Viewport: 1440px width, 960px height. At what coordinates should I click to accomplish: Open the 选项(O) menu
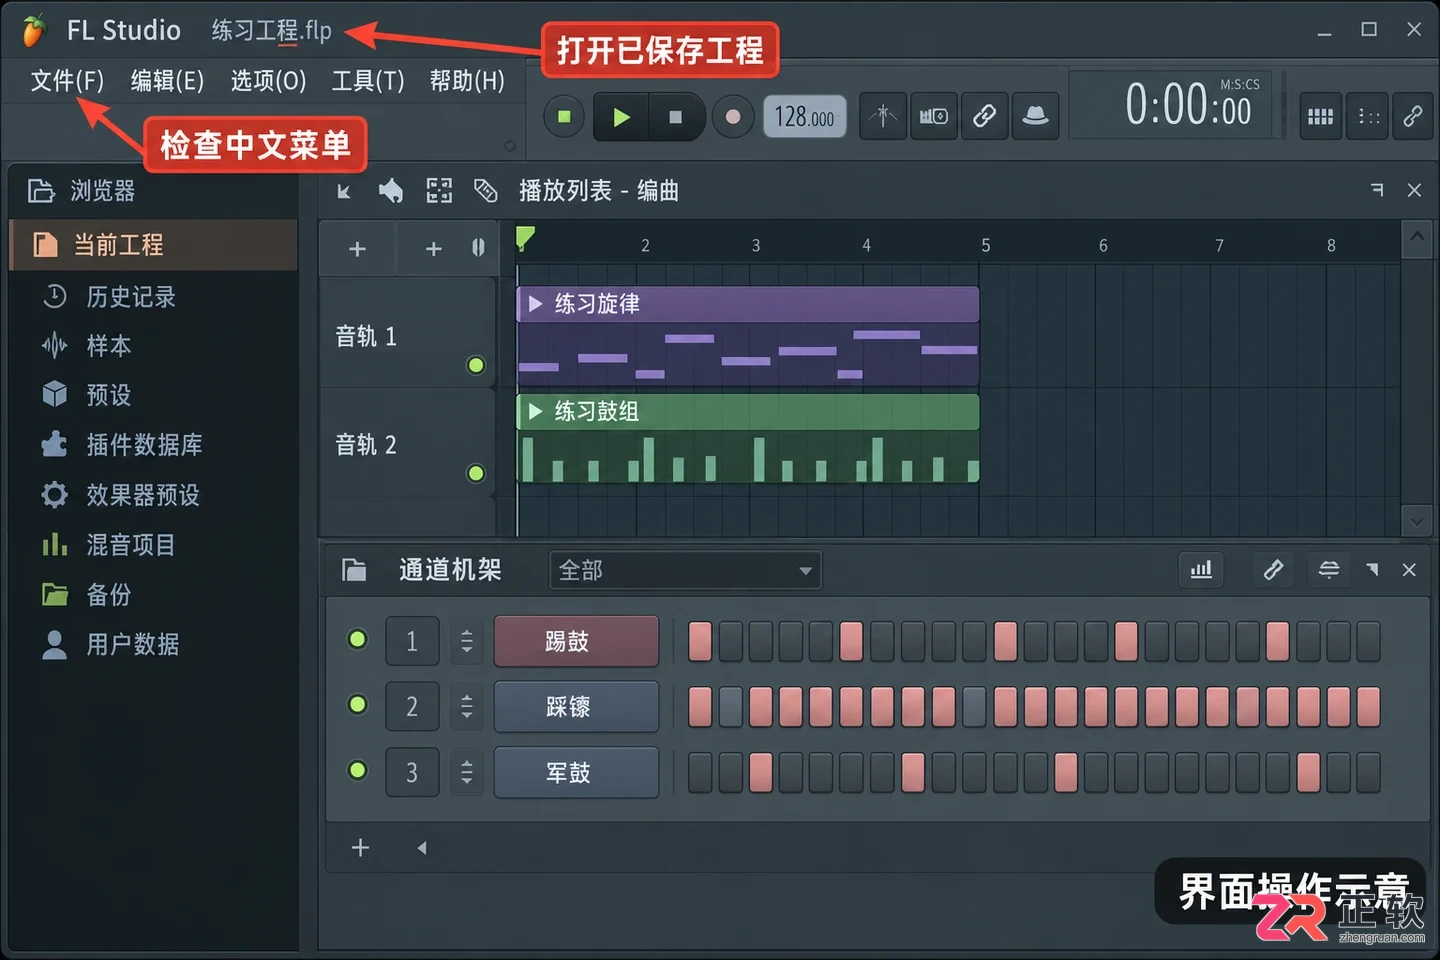click(268, 81)
